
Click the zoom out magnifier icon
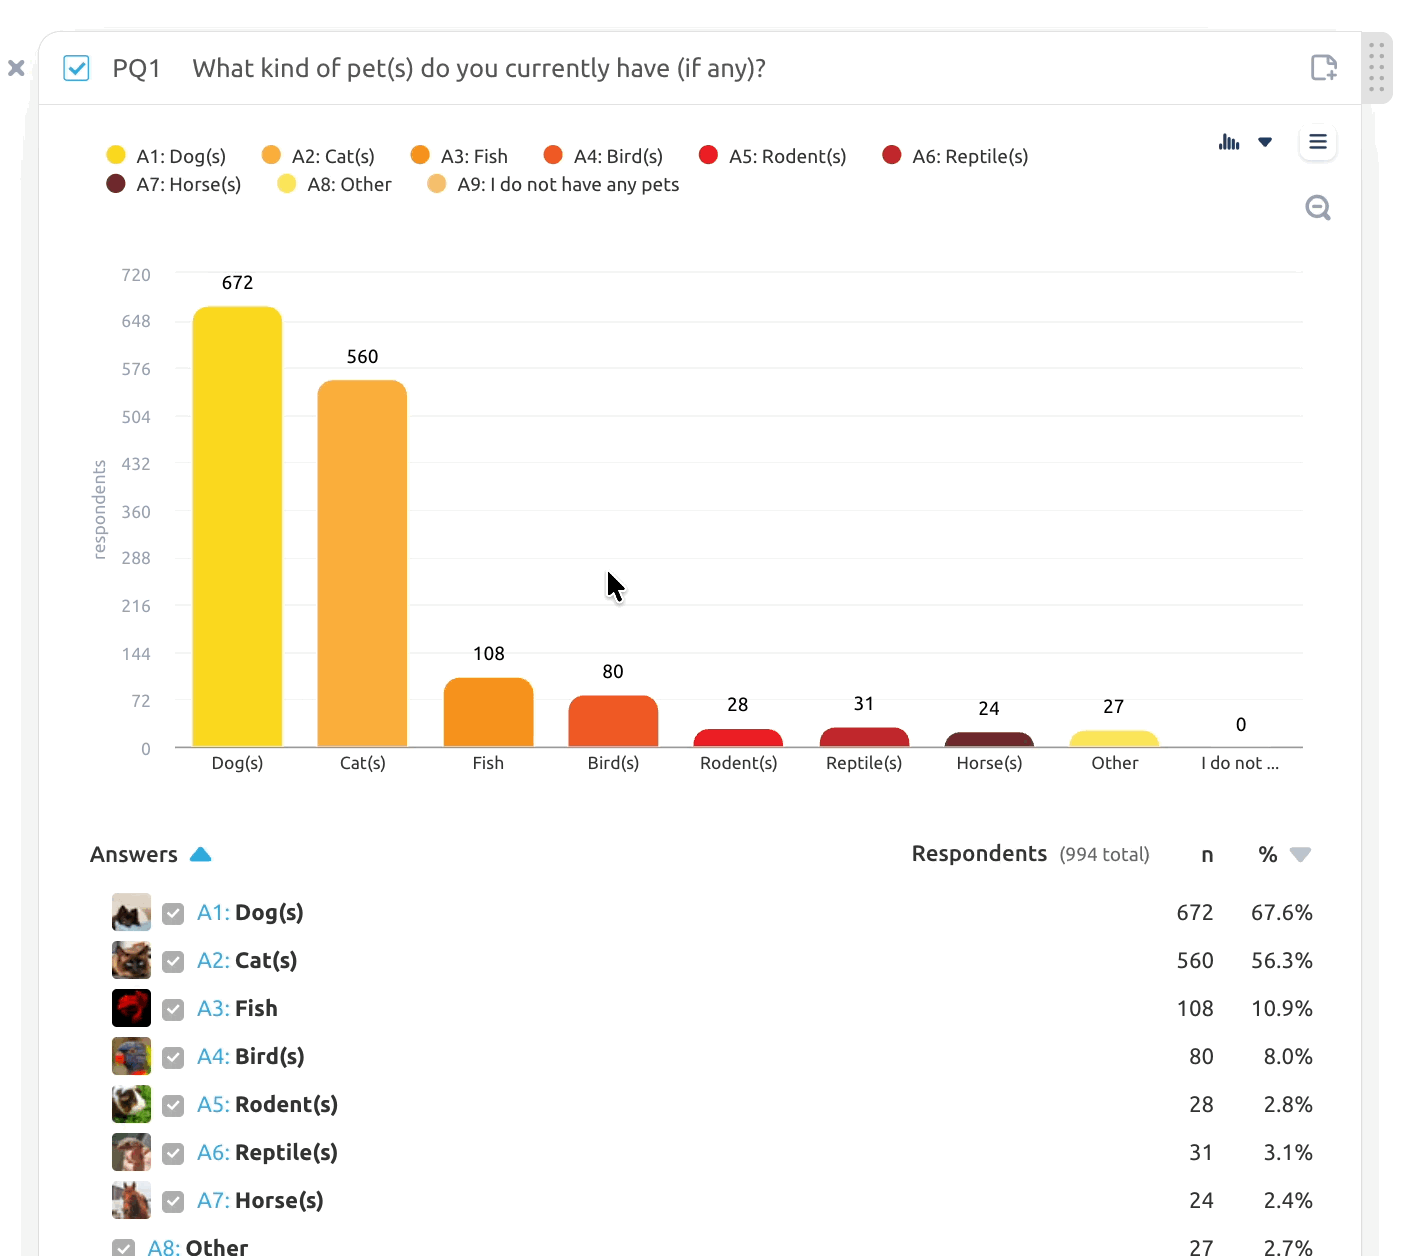click(x=1318, y=207)
